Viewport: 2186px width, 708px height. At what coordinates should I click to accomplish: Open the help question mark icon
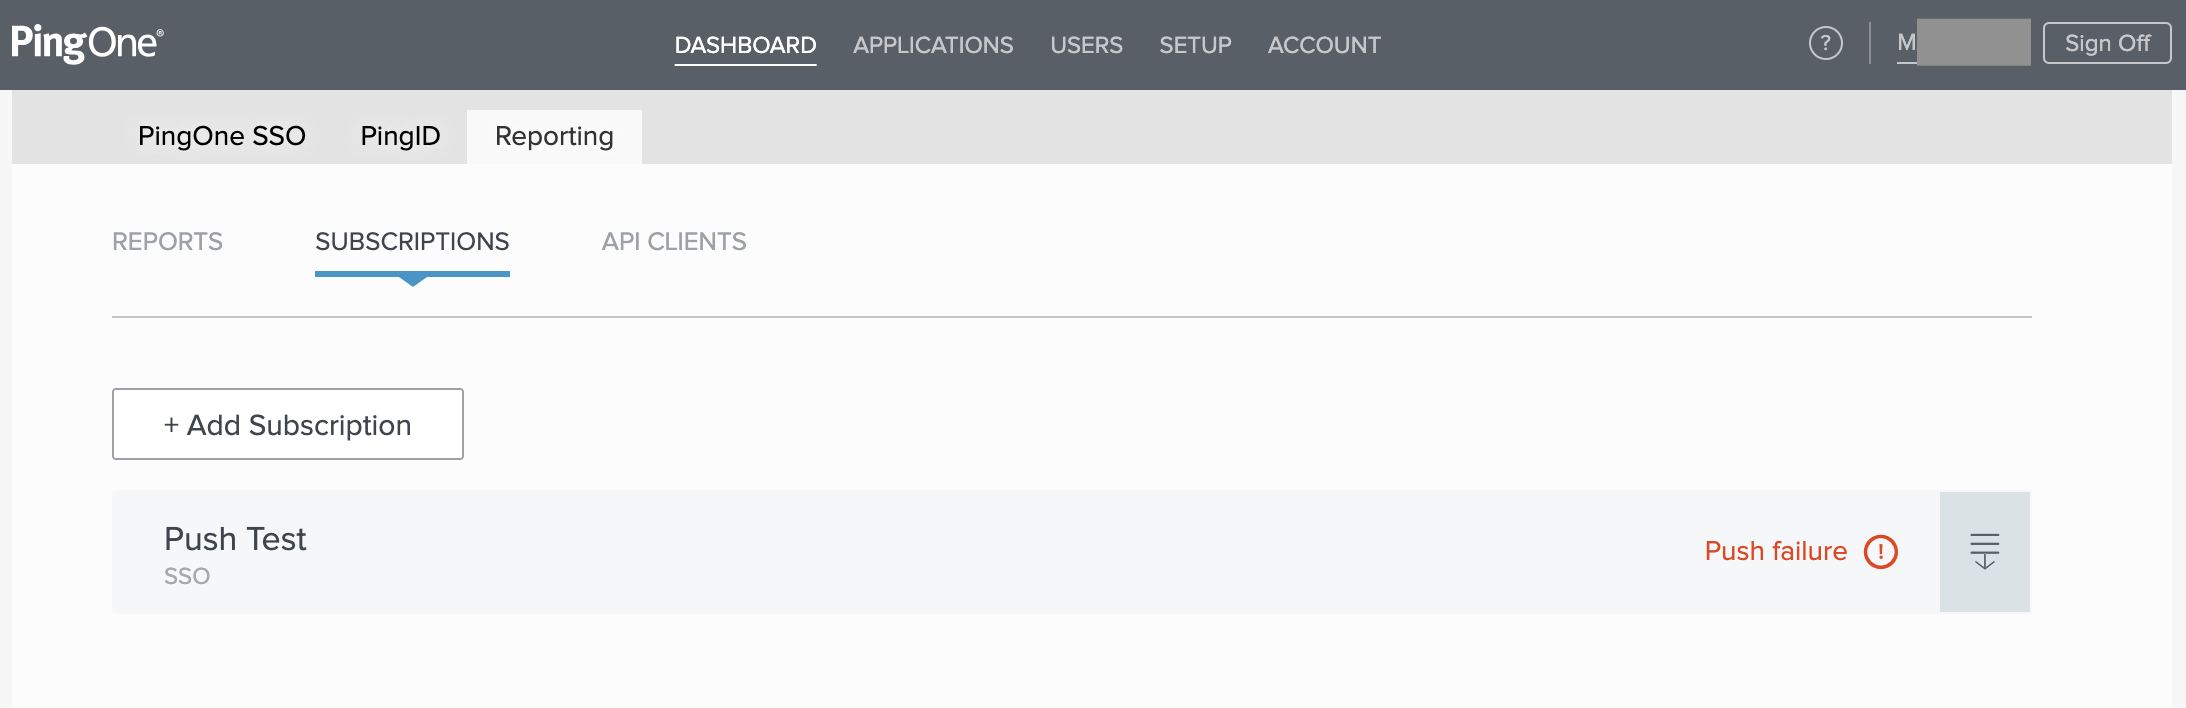click(x=1825, y=43)
